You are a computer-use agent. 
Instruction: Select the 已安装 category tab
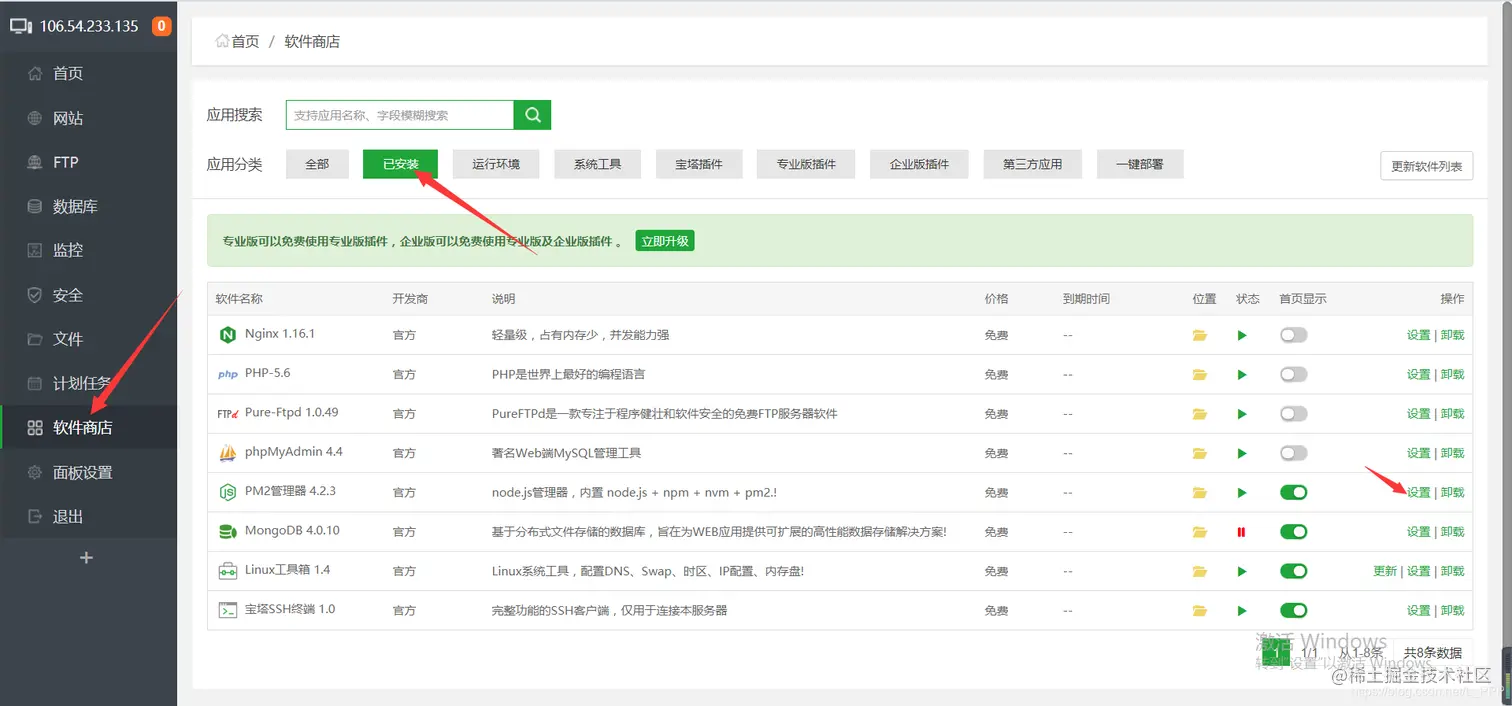400,164
